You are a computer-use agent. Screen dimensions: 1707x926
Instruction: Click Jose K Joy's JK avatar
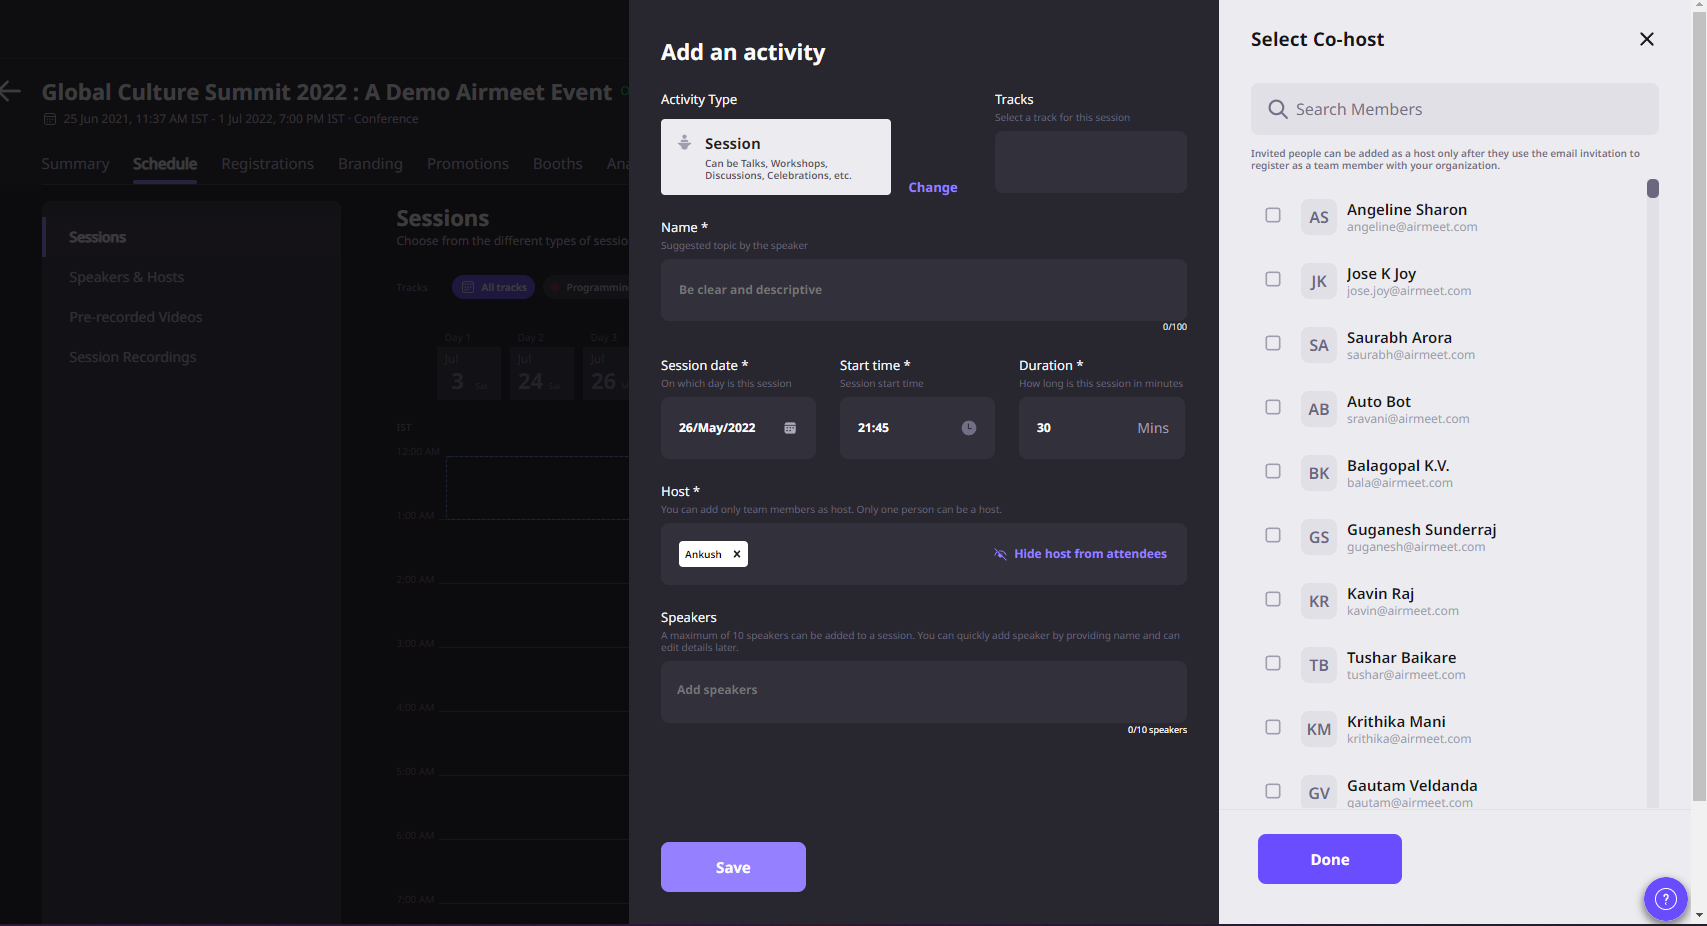tap(1319, 281)
